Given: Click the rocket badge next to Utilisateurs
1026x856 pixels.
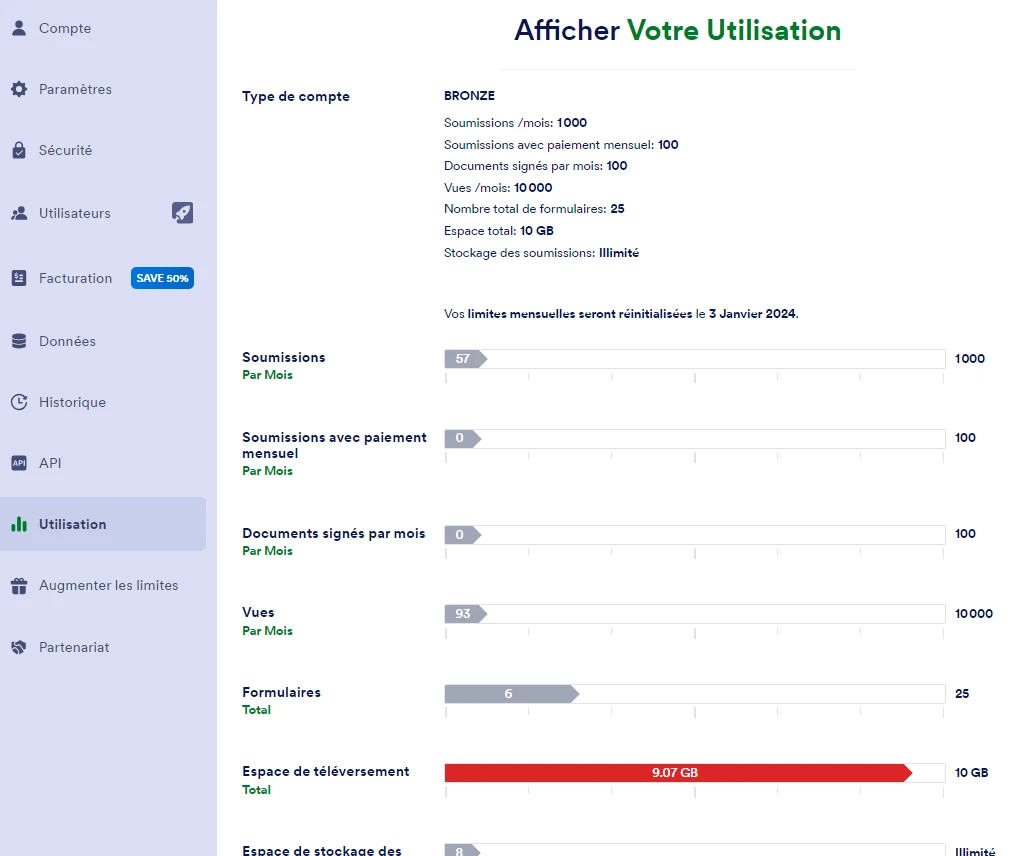Looking at the screenshot, I should (x=182, y=213).
